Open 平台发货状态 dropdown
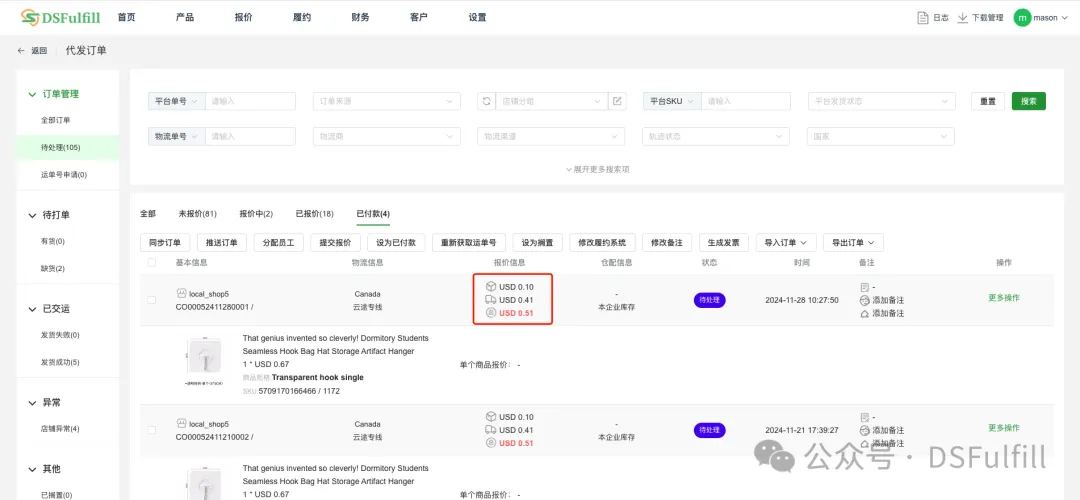Screen dimensions: 1080x500 coord(882,101)
